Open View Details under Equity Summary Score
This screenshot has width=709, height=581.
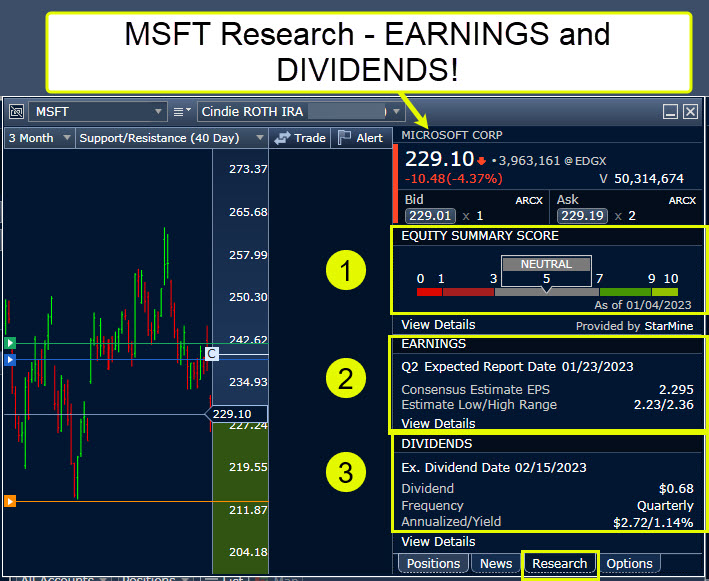coord(438,325)
